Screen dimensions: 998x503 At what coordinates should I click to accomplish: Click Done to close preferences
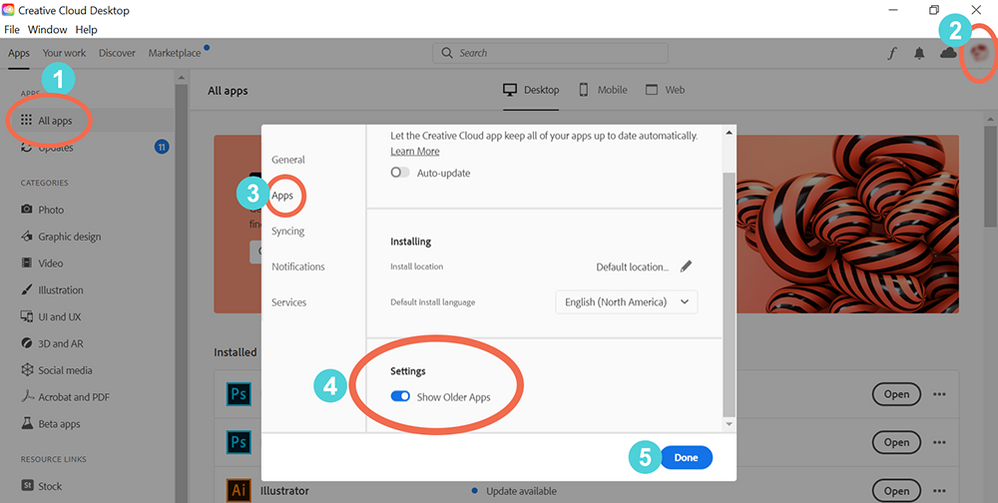686,458
